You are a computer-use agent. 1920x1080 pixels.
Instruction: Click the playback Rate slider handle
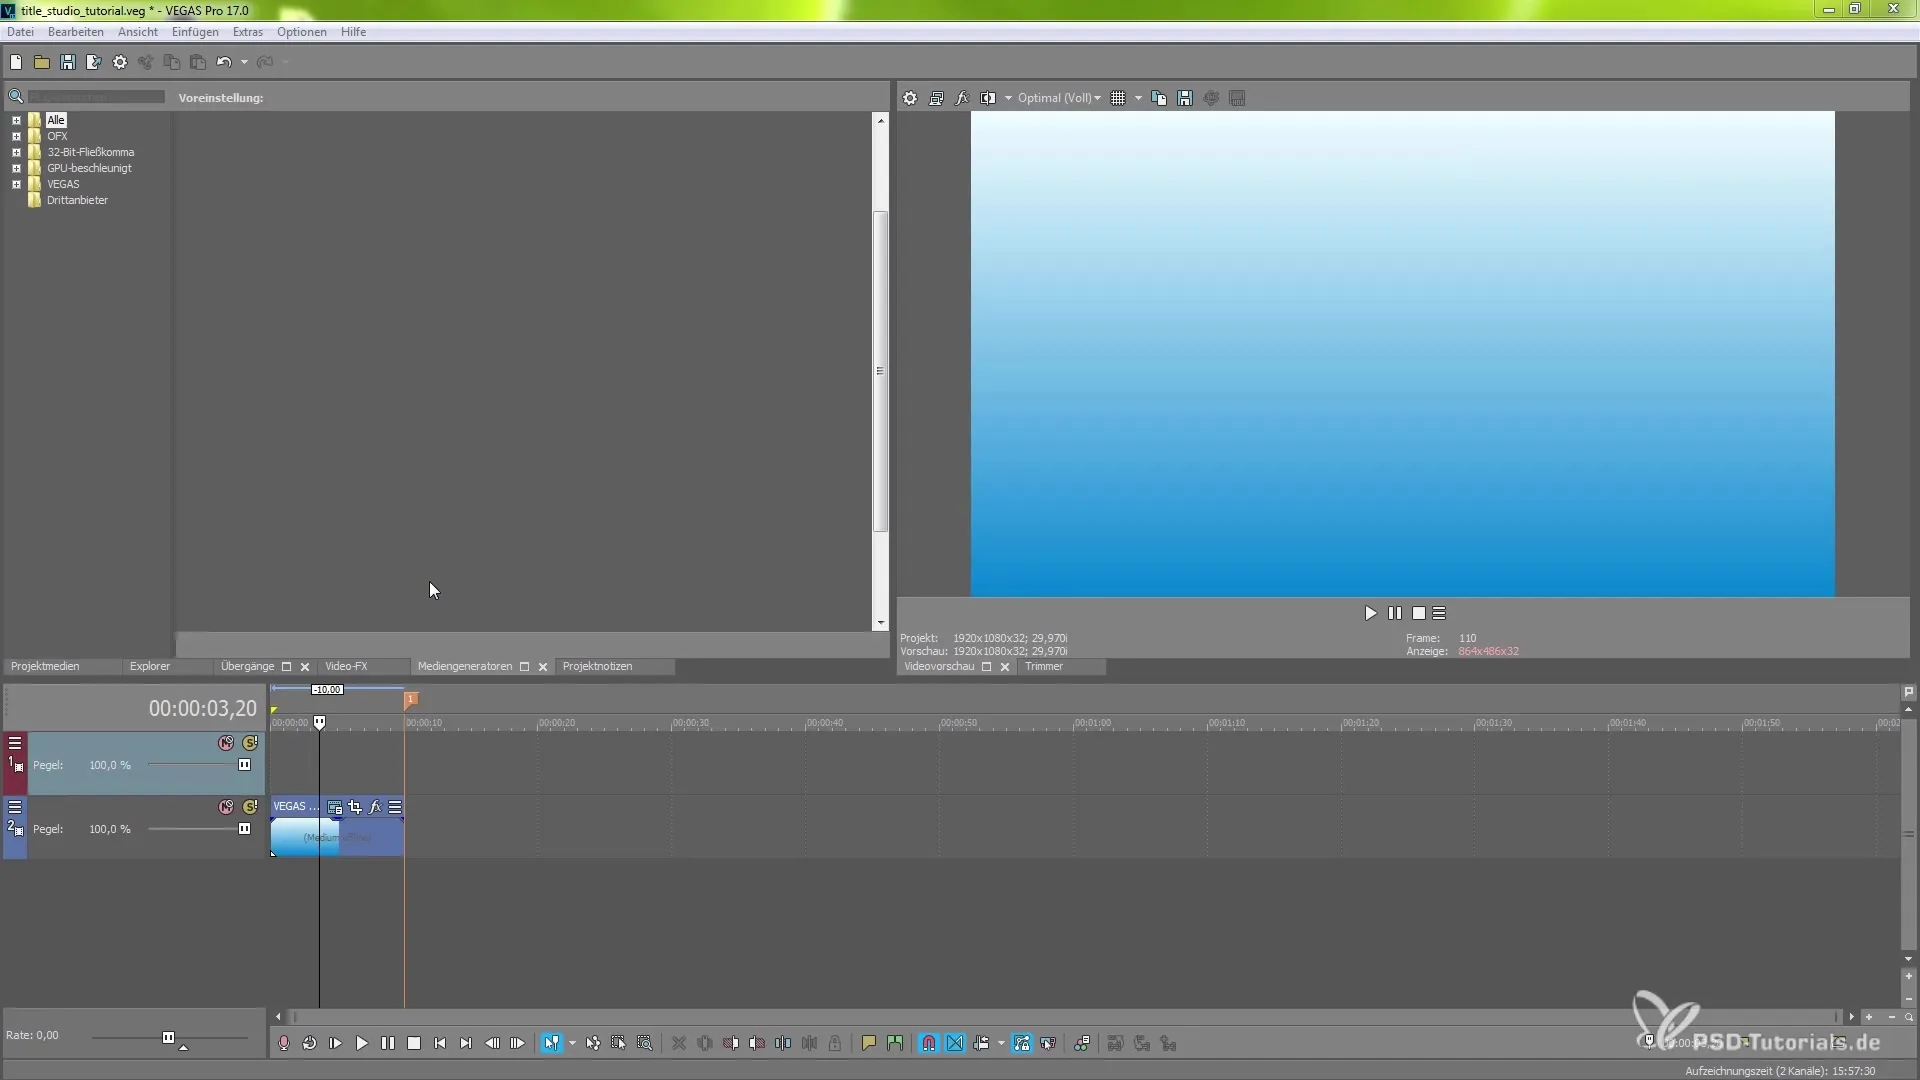pyautogui.click(x=168, y=1038)
